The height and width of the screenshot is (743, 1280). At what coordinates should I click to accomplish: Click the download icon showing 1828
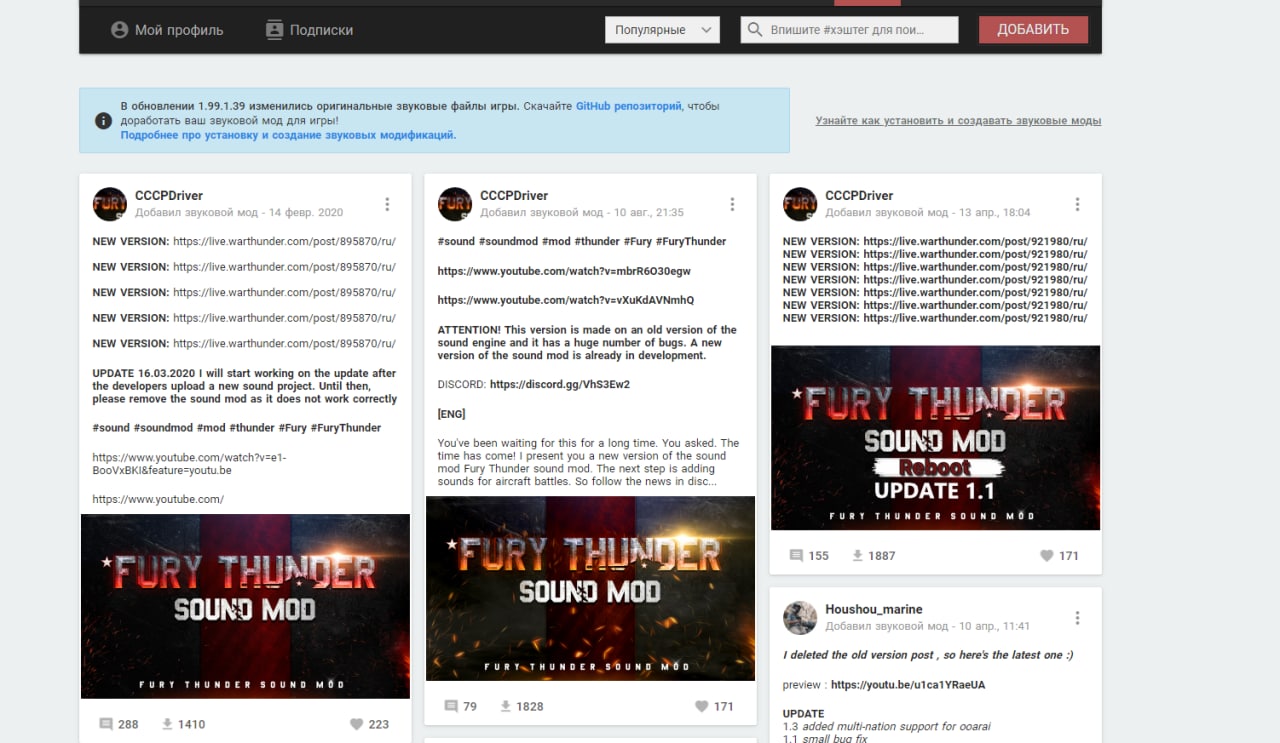pos(506,706)
